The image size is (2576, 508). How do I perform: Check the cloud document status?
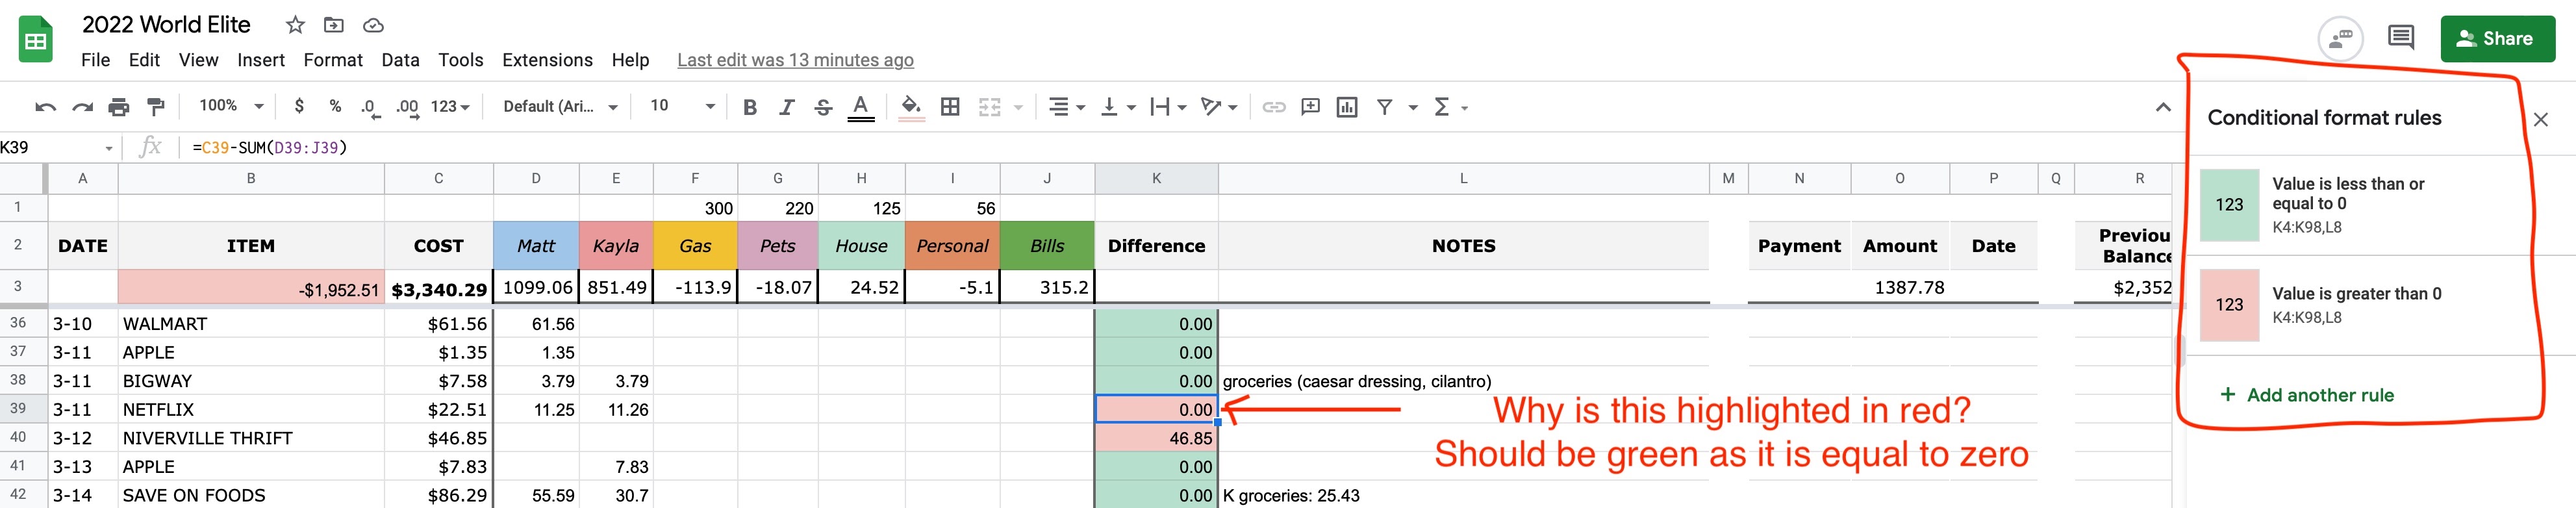point(373,25)
